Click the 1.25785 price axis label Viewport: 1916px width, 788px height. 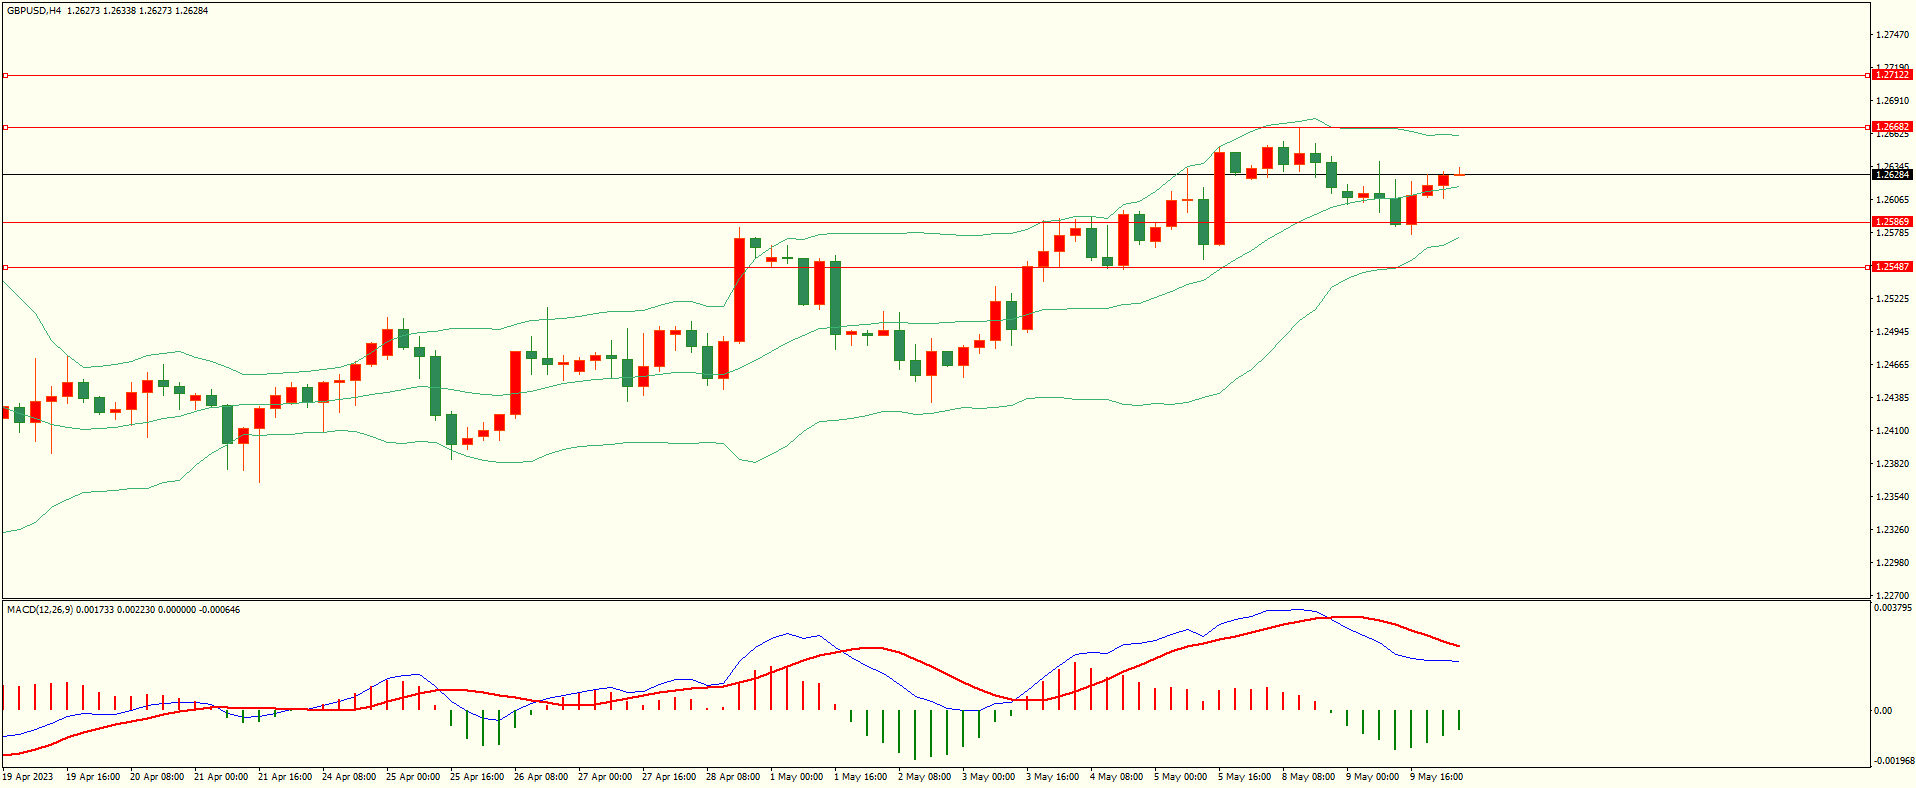1892,233
